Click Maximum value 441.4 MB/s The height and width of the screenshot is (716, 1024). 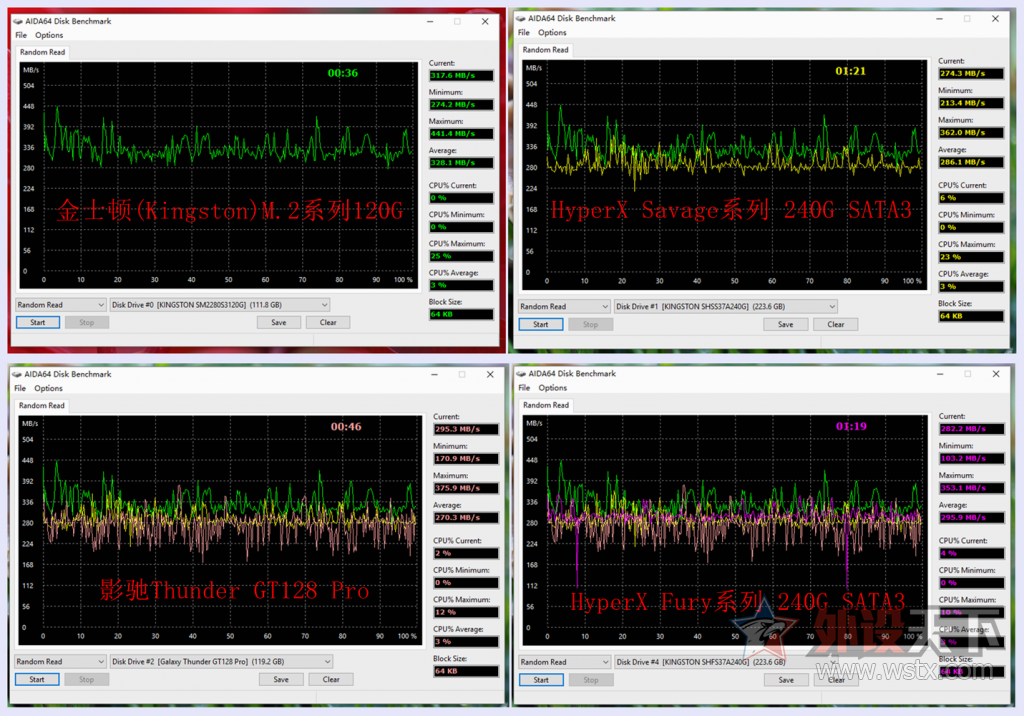461,133
